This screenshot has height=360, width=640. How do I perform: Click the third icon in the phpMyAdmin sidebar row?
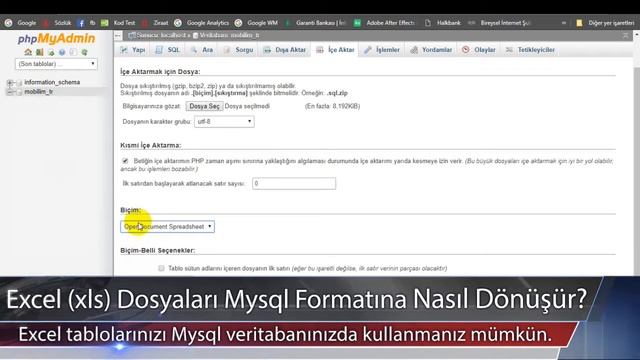tap(51, 52)
